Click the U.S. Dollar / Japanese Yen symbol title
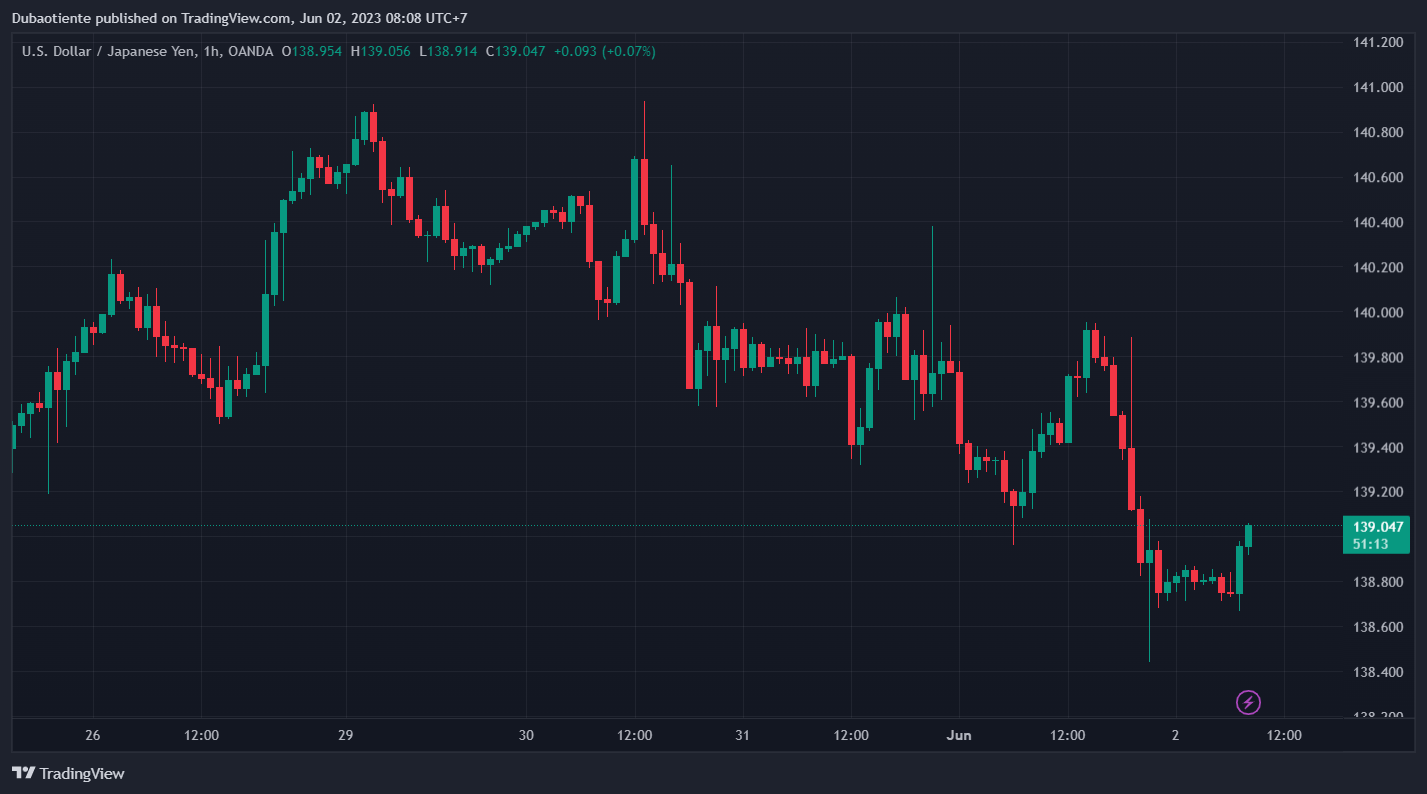1427x794 pixels. point(108,51)
